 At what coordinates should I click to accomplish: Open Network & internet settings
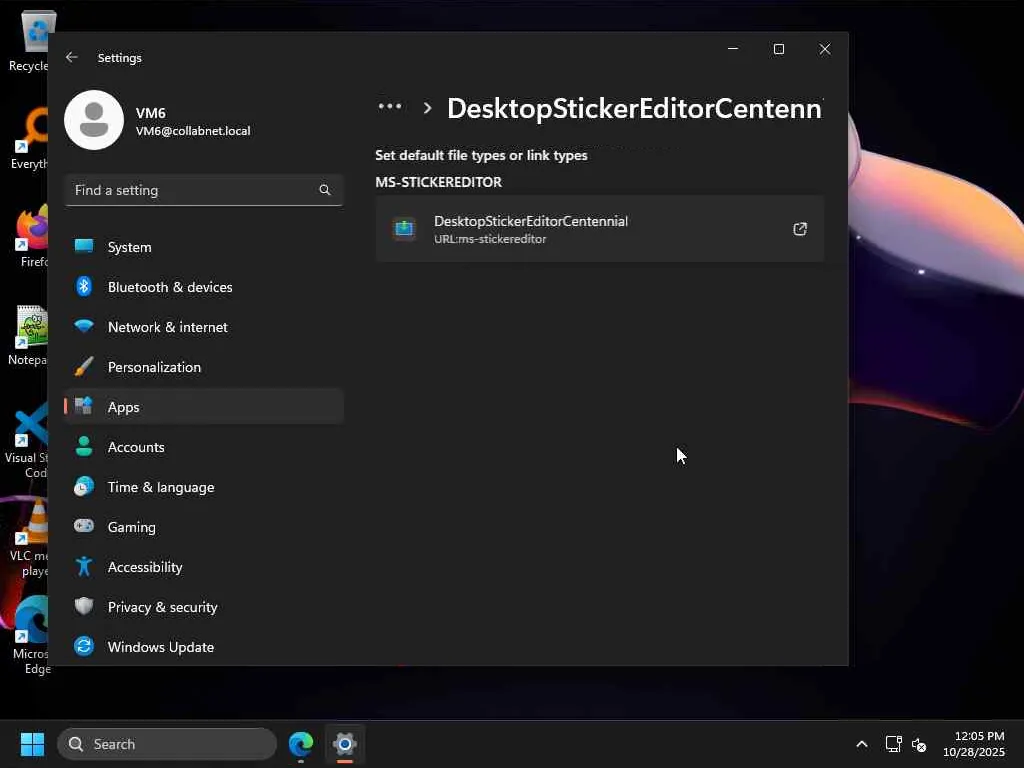click(204, 327)
